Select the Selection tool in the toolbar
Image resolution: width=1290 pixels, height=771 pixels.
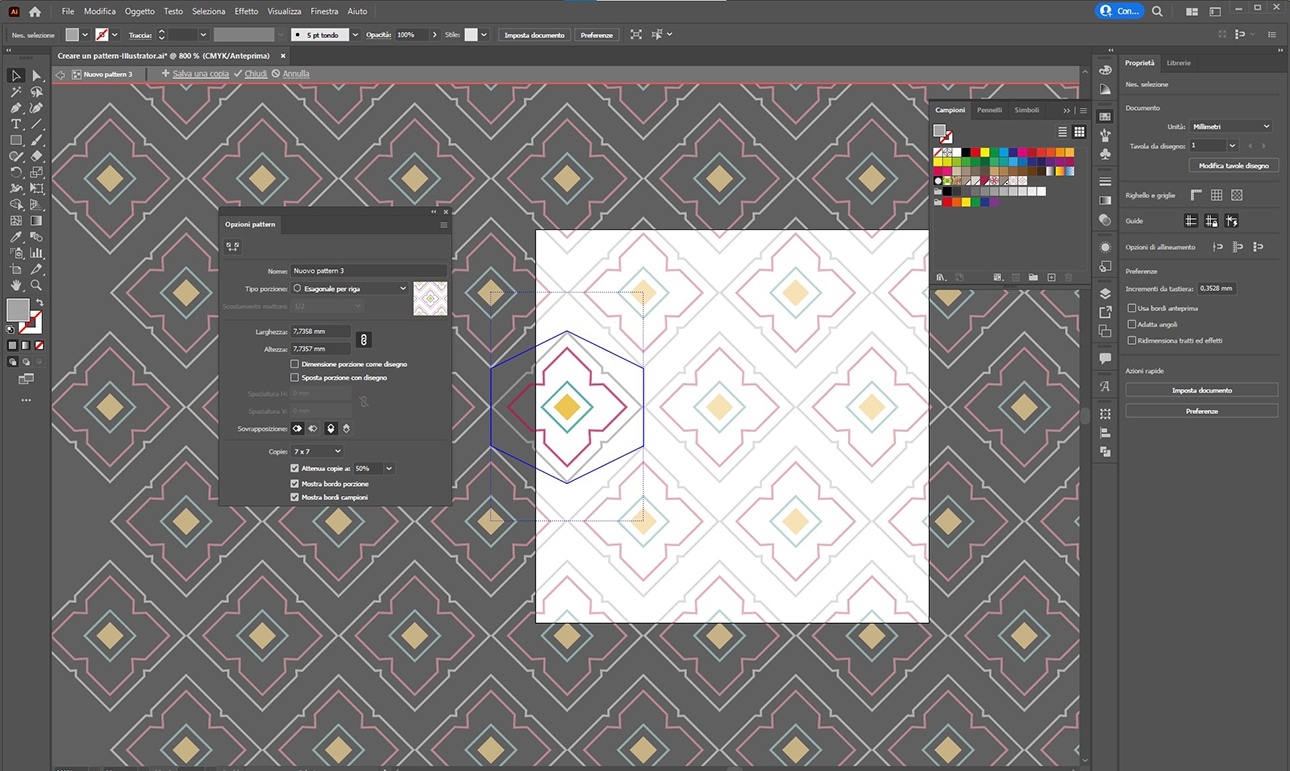coord(15,75)
